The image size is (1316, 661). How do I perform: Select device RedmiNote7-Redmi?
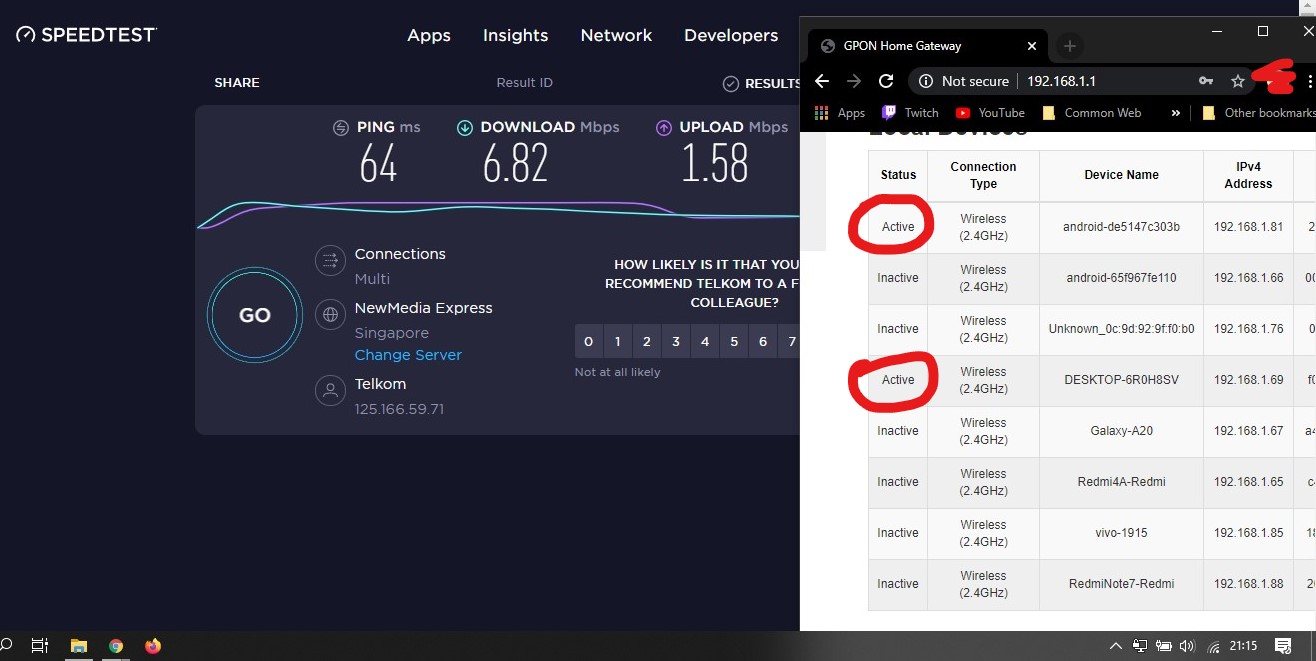[x=1121, y=584]
